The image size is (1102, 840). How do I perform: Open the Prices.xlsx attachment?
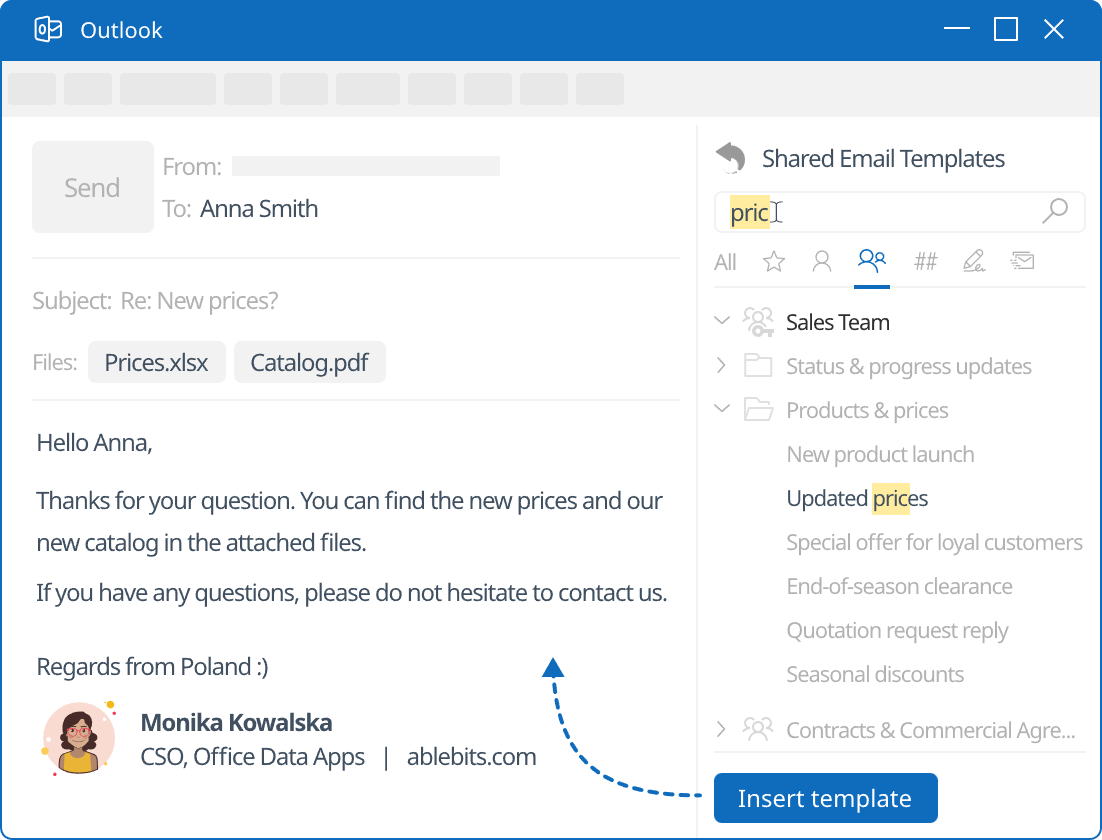156,362
